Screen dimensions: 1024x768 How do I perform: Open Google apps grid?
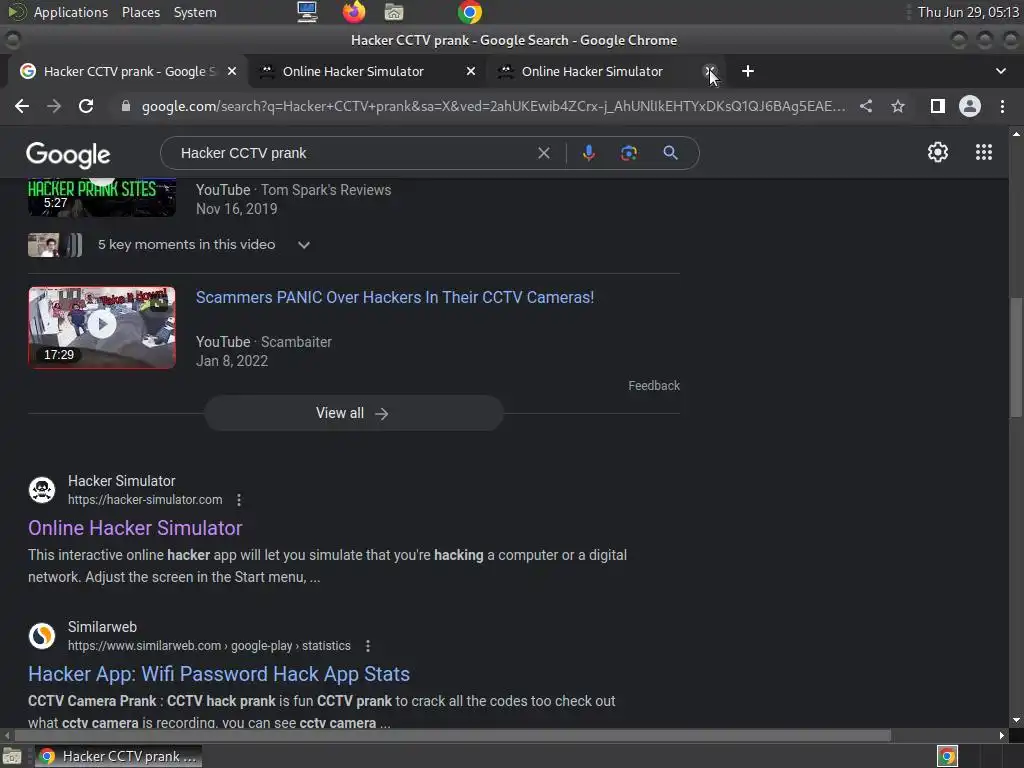(984, 152)
